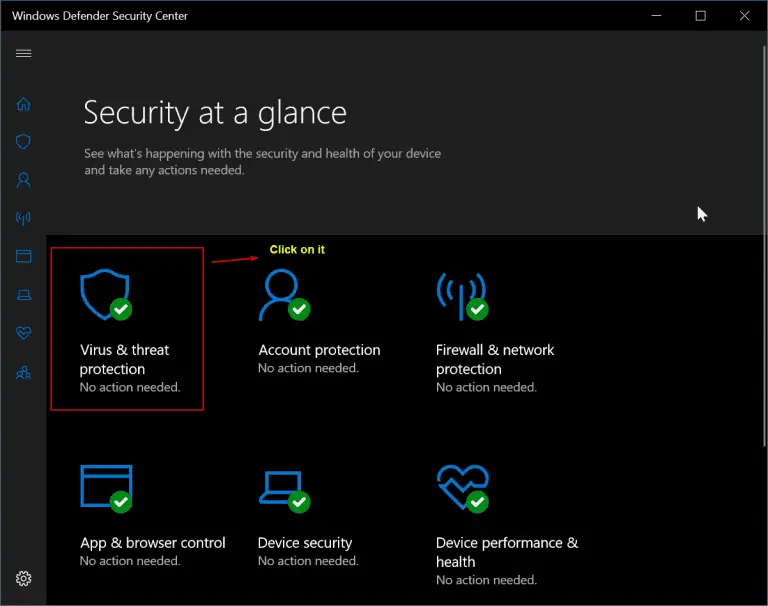This screenshot has height=606, width=768.
Task: Select the account protection person sidebar icon
Action: pos(24,180)
